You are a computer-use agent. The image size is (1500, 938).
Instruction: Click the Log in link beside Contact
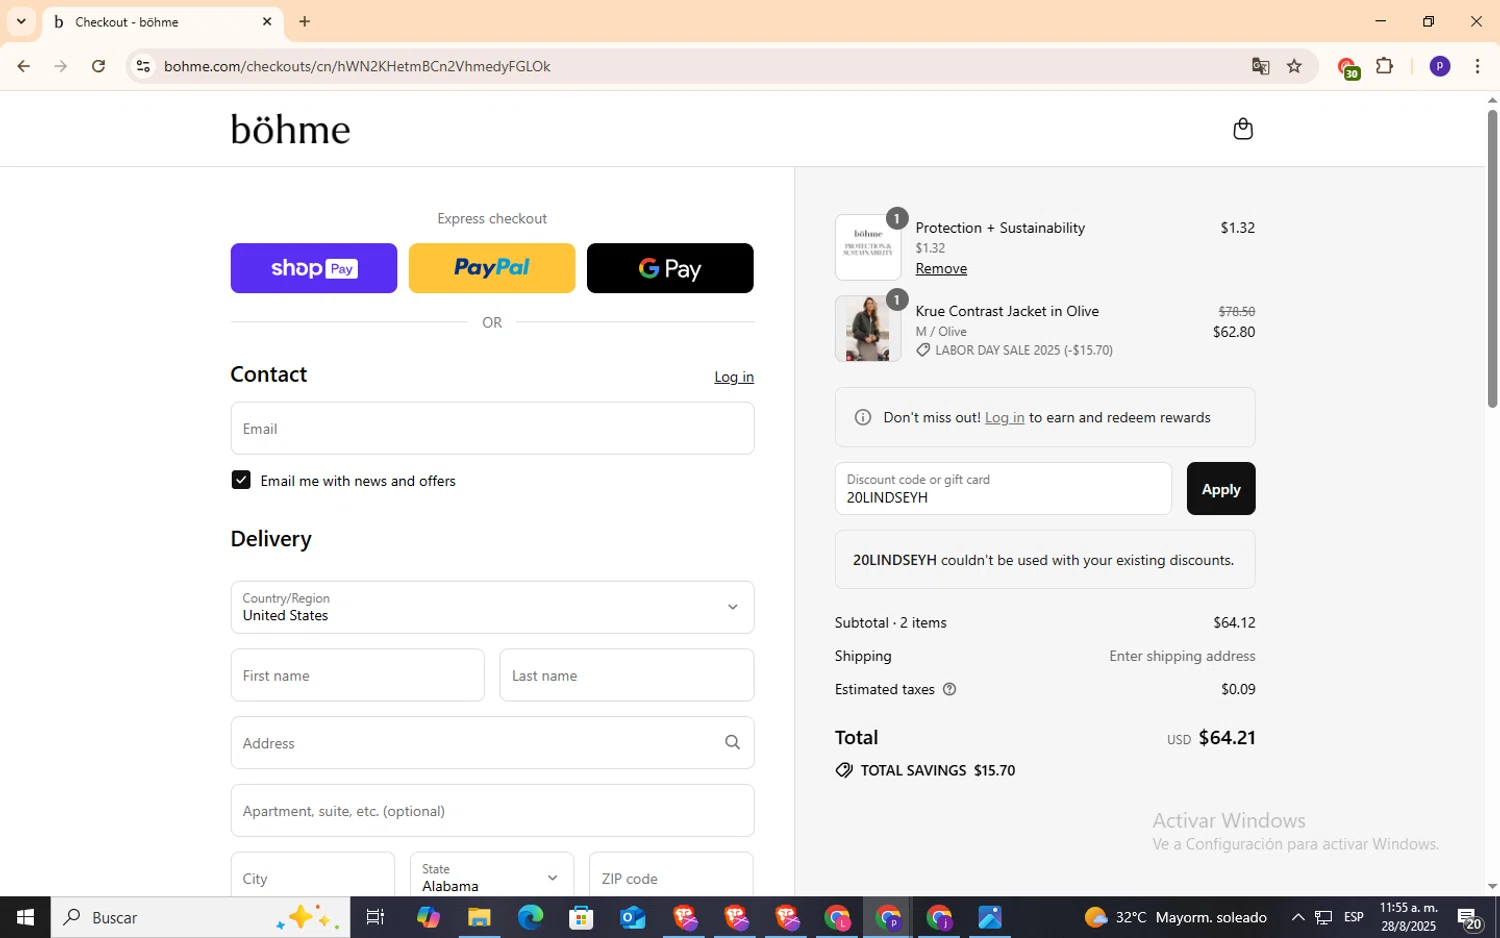pyautogui.click(x=734, y=377)
